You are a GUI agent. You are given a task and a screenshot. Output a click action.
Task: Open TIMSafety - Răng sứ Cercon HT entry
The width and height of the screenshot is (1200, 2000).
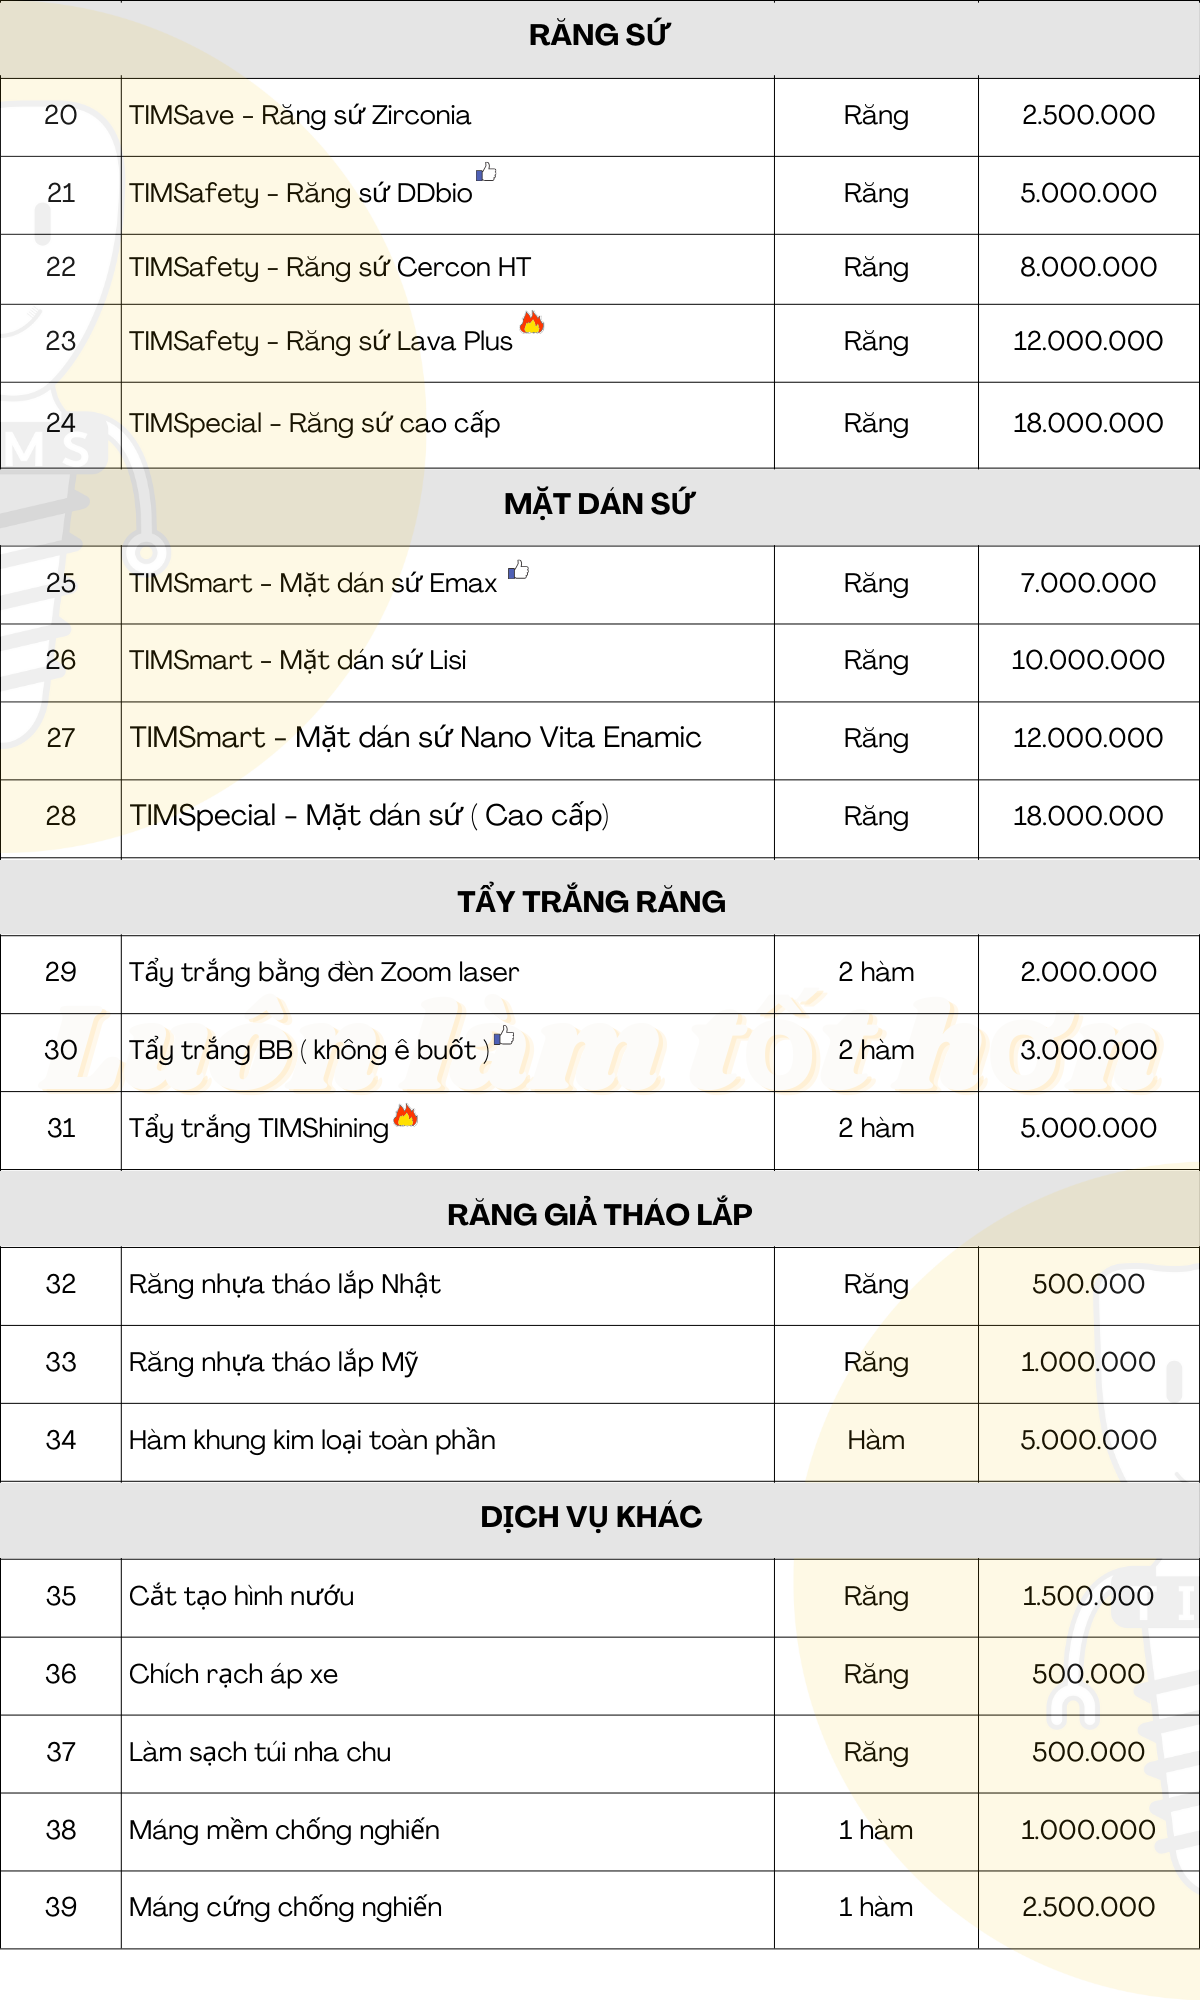330,268
